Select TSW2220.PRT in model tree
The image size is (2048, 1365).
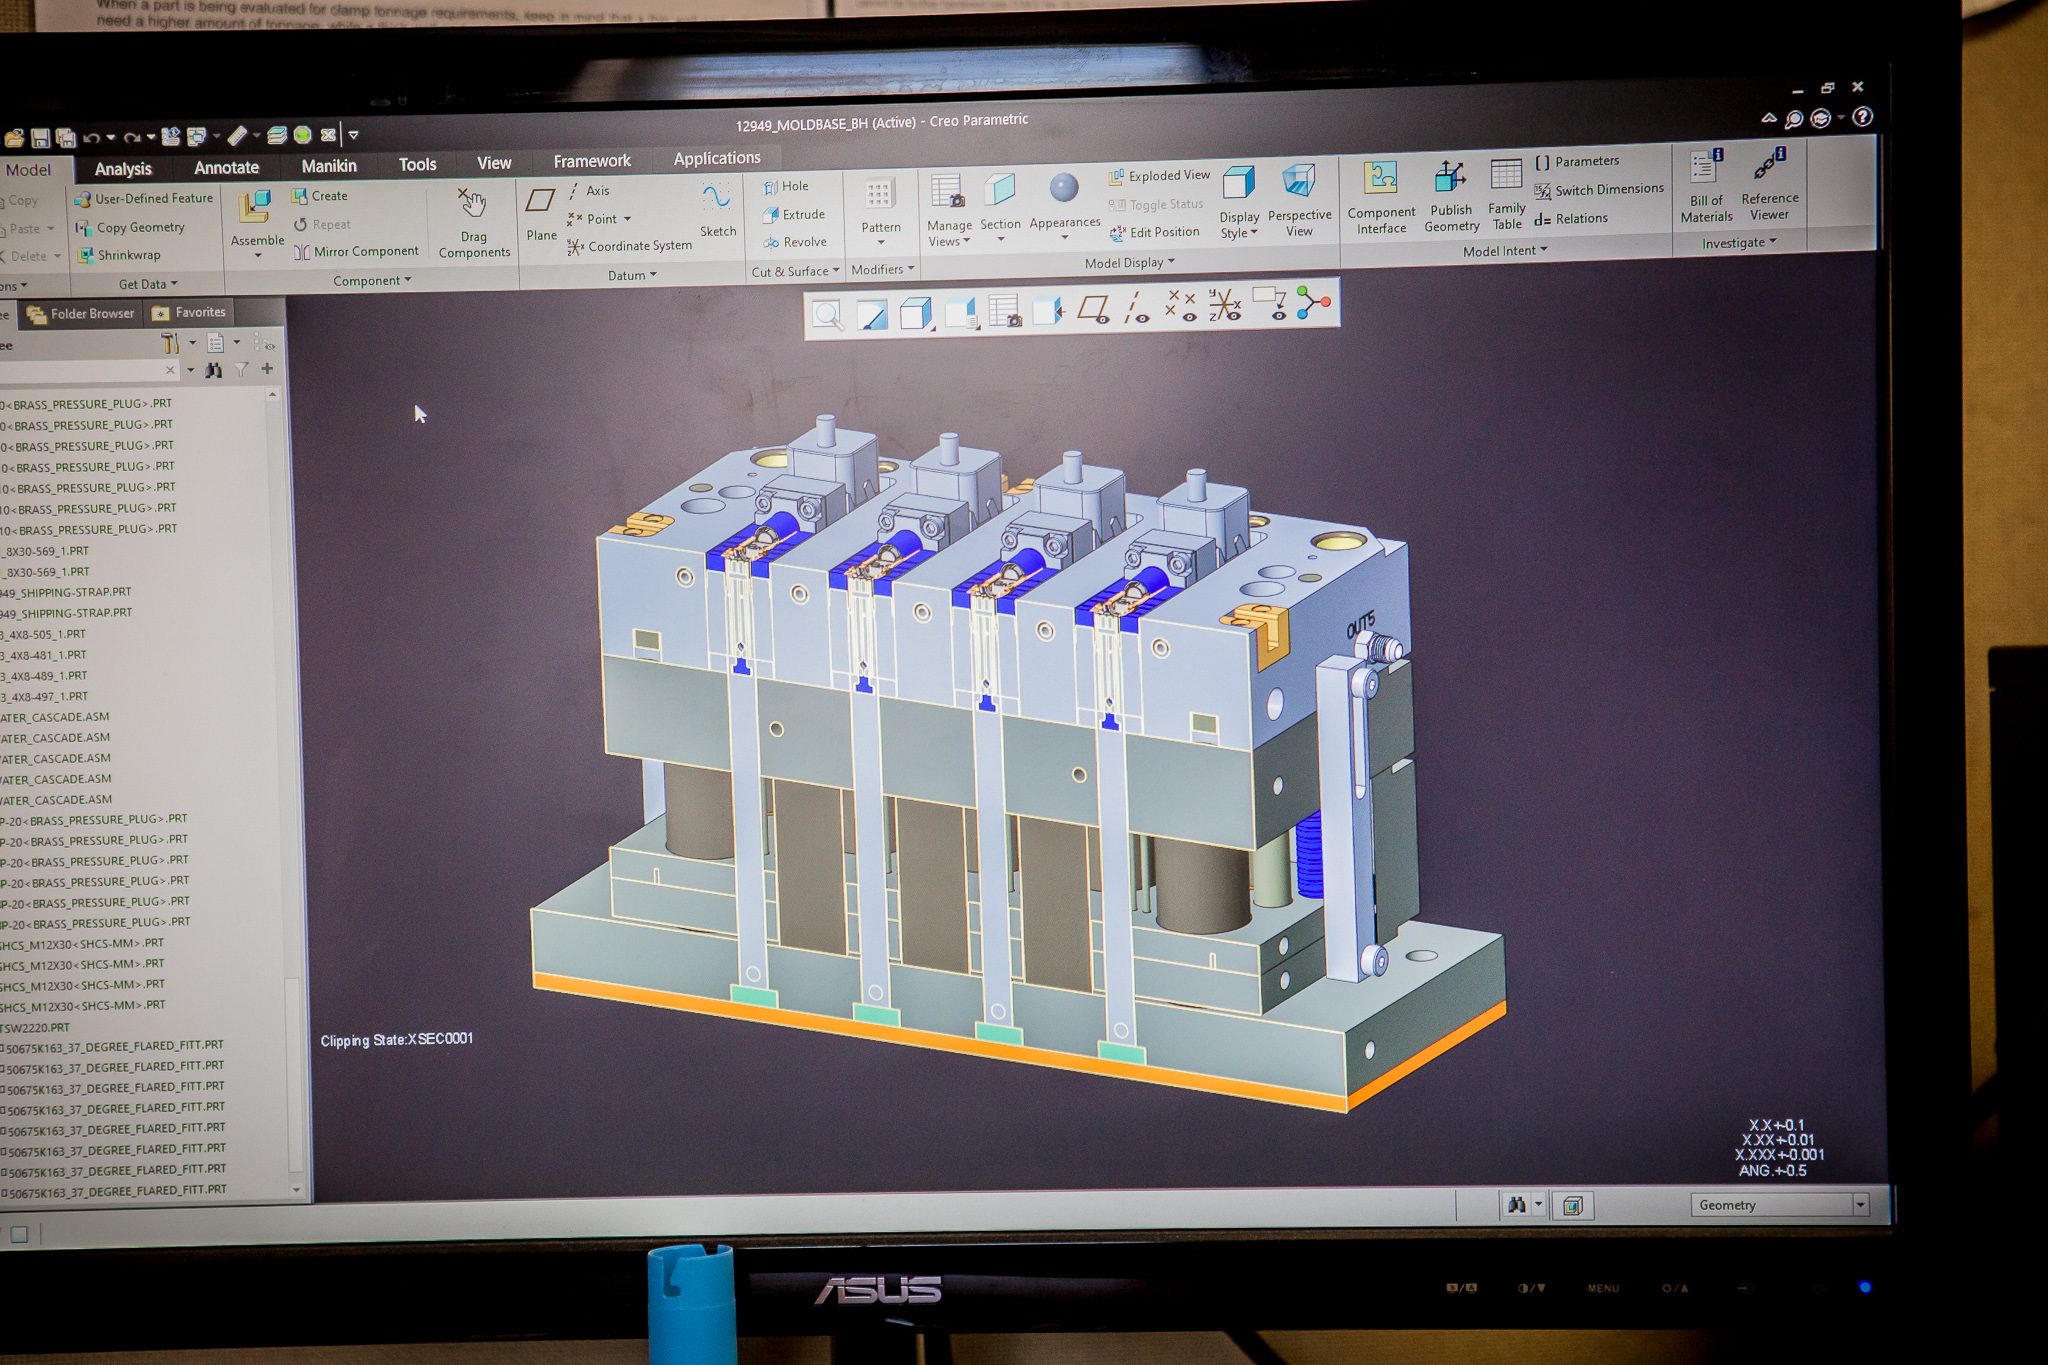(x=35, y=1027)
